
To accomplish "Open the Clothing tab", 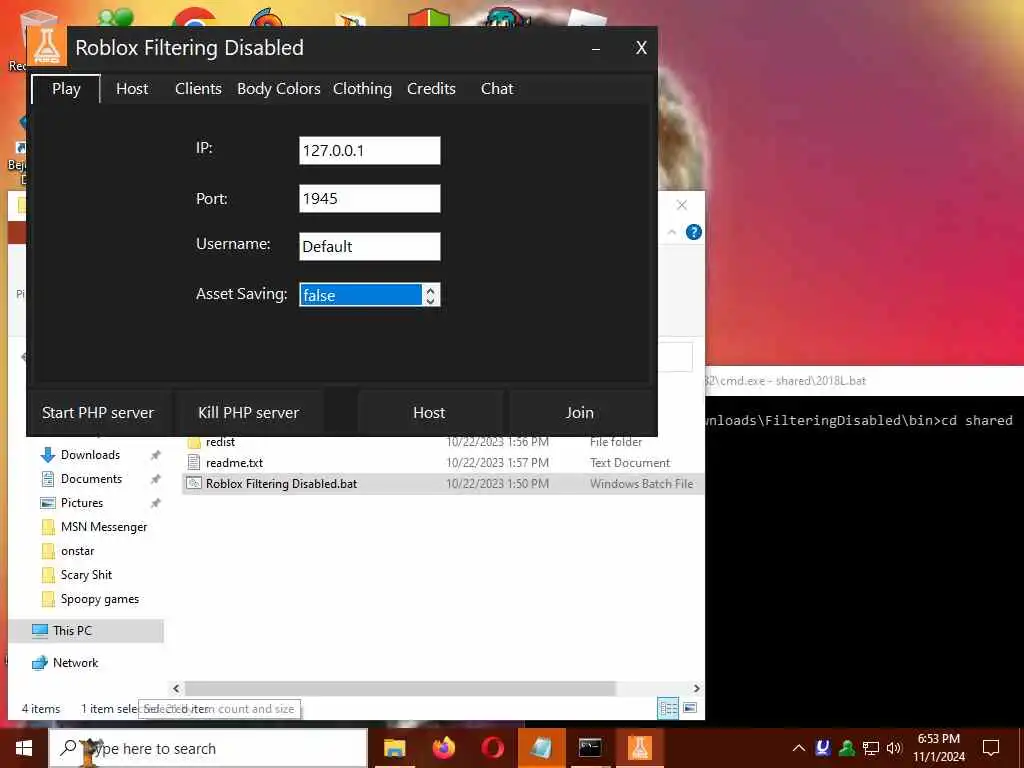I will (x=362, y=89).
